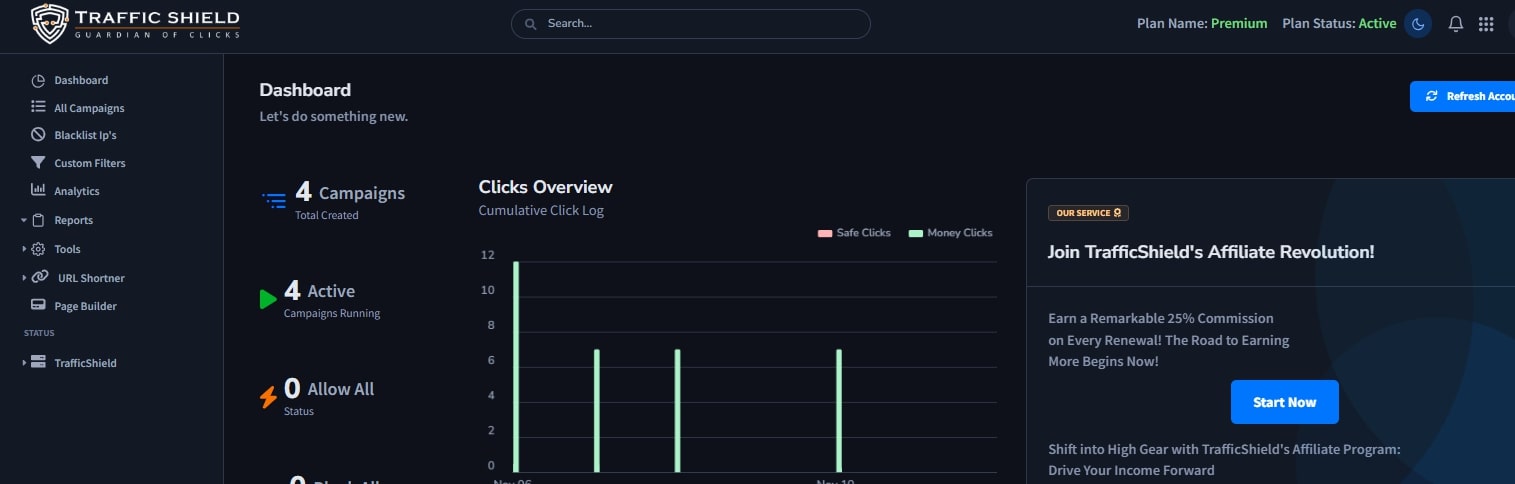
Task: Click the Traffic Shield logo
Action: pos(135,24)
